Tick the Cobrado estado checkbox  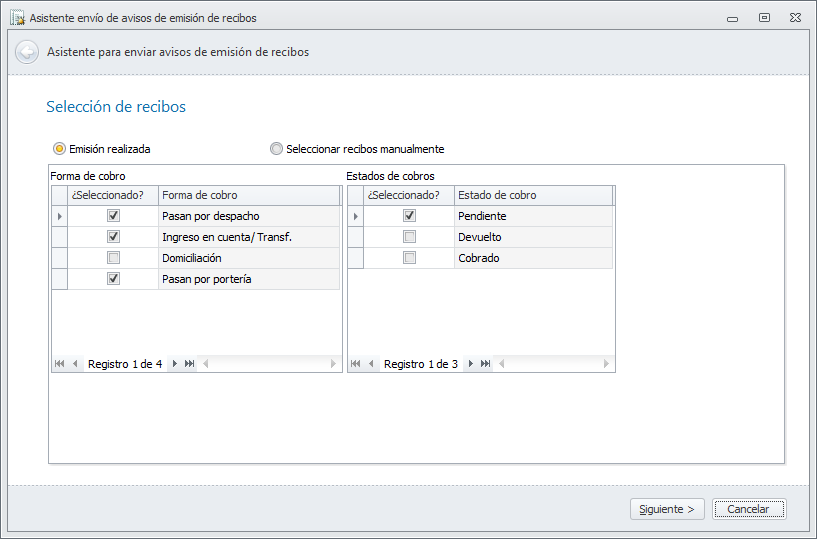[x=409, y=258]
